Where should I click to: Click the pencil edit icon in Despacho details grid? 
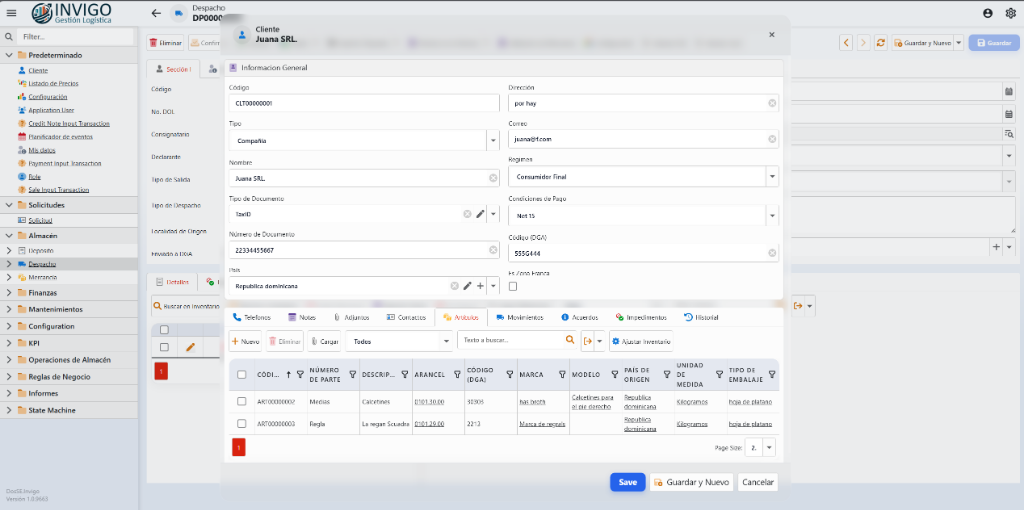point(190,347)
